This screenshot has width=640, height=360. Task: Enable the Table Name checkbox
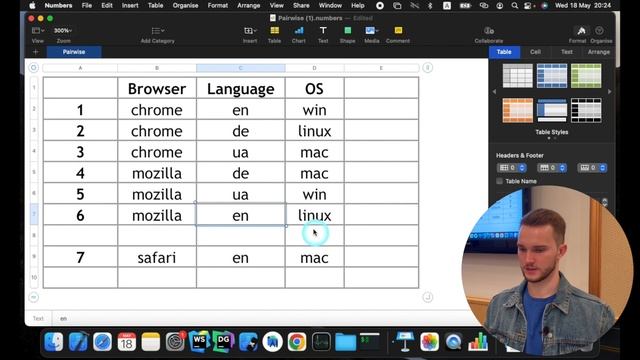coord(499,181)
